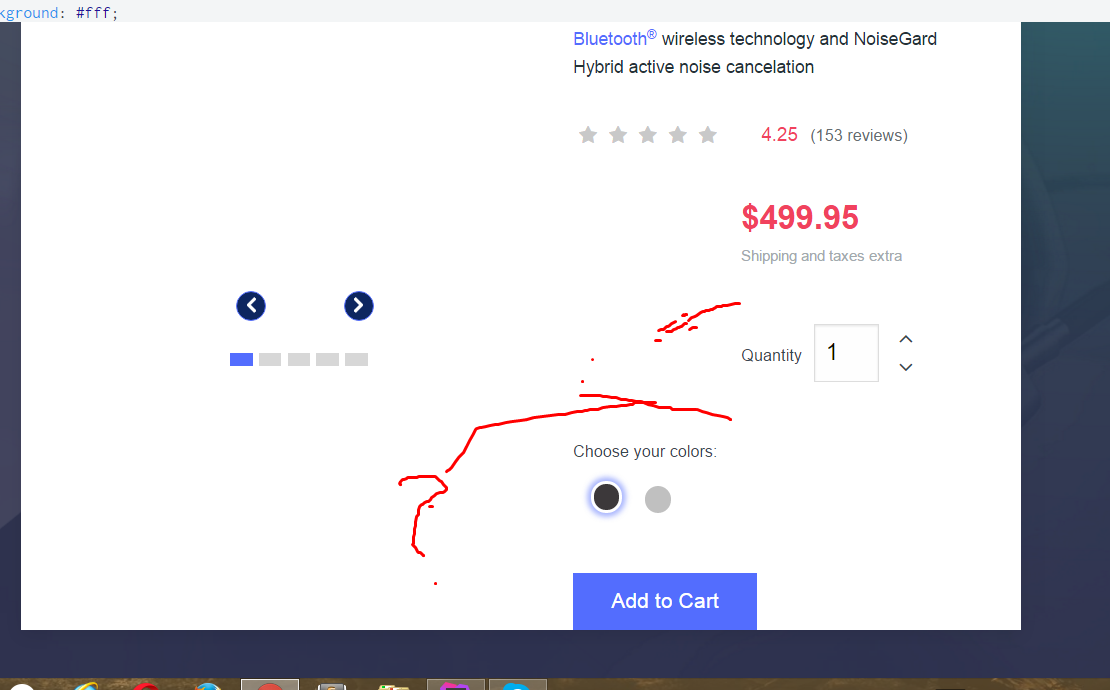Screen dimensions: 1110x690
Task: Switch to the fifth carousel slide indicator
Action: [356, 360]
